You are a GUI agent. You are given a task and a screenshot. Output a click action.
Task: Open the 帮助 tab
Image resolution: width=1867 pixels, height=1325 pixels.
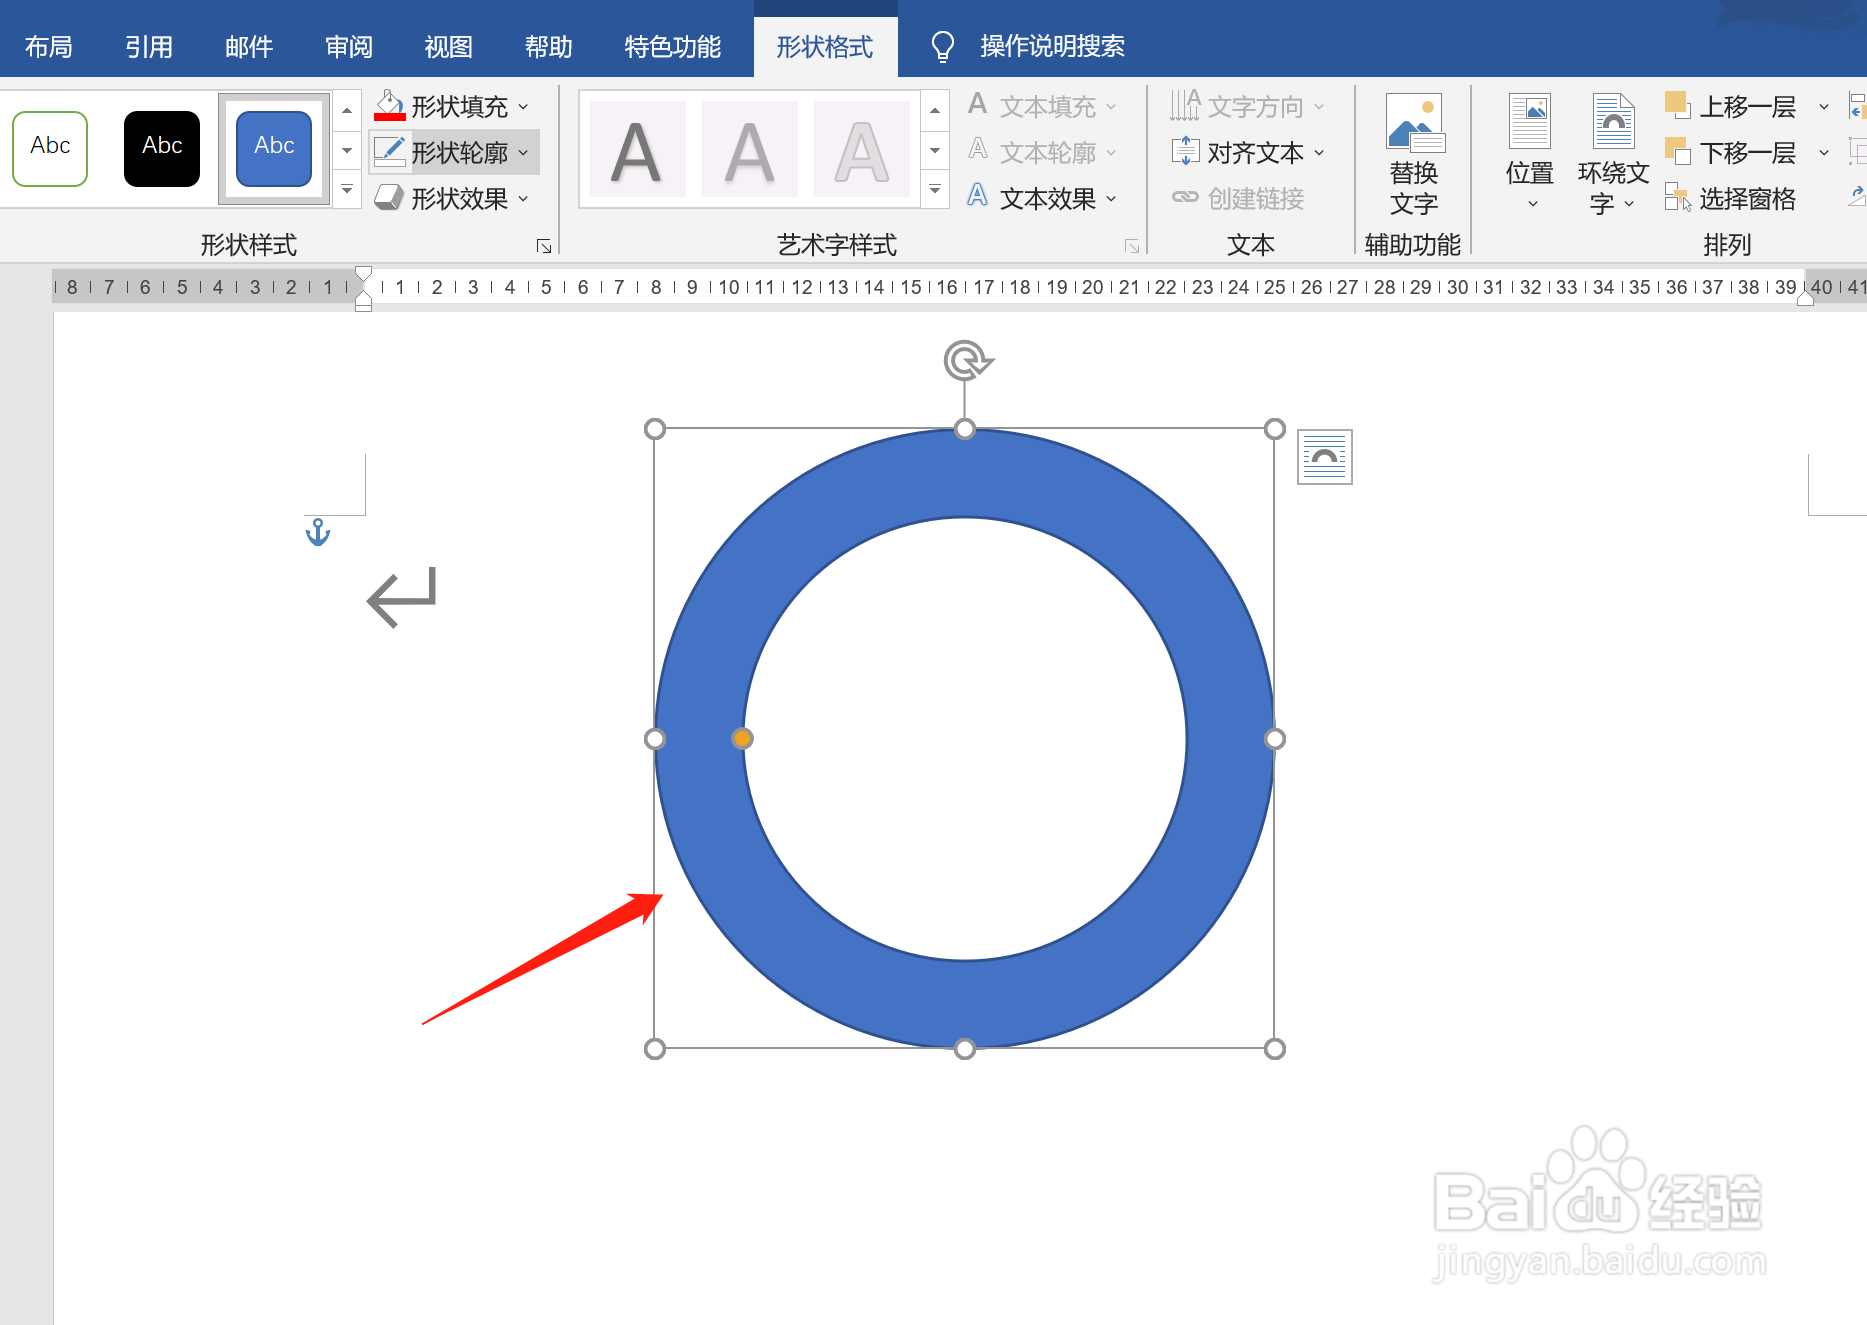(x=549, y=47)
